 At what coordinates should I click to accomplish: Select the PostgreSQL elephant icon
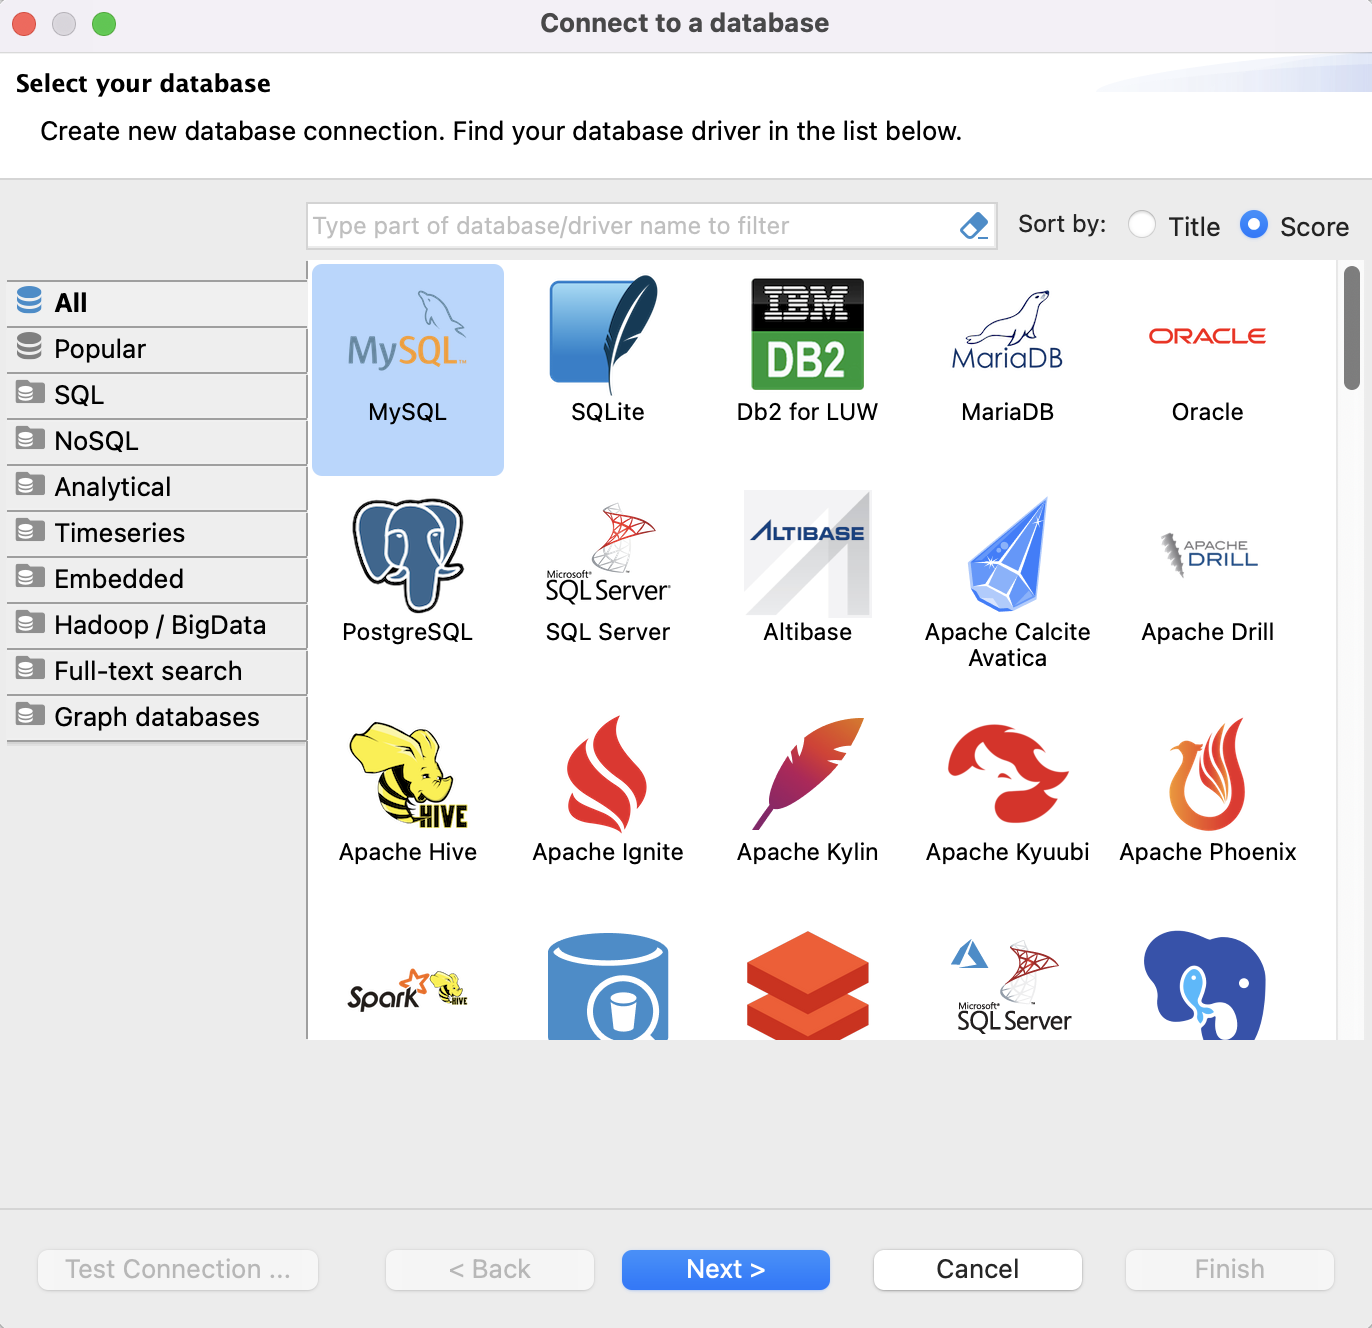click(x=407, y=556)
